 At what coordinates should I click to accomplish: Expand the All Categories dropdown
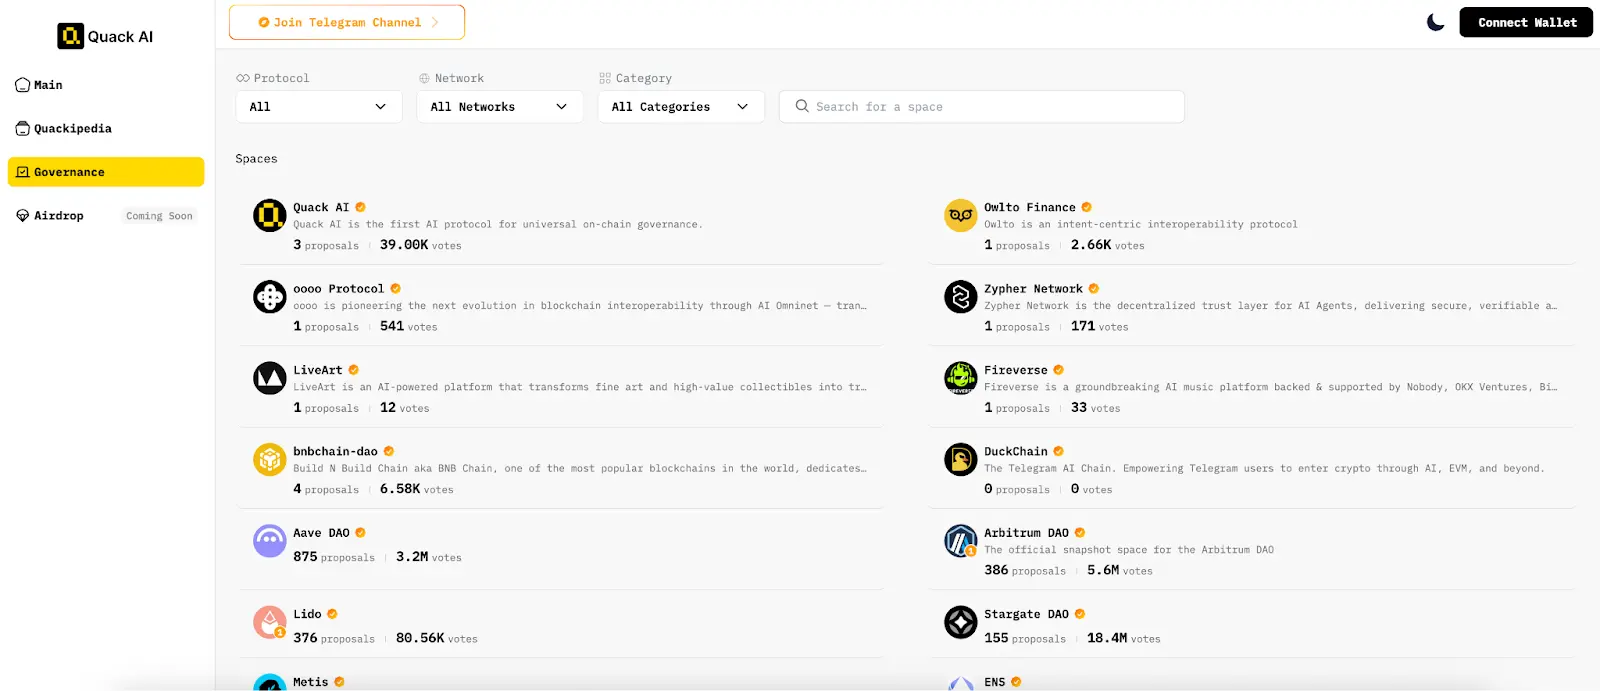[x=680, y=107]
